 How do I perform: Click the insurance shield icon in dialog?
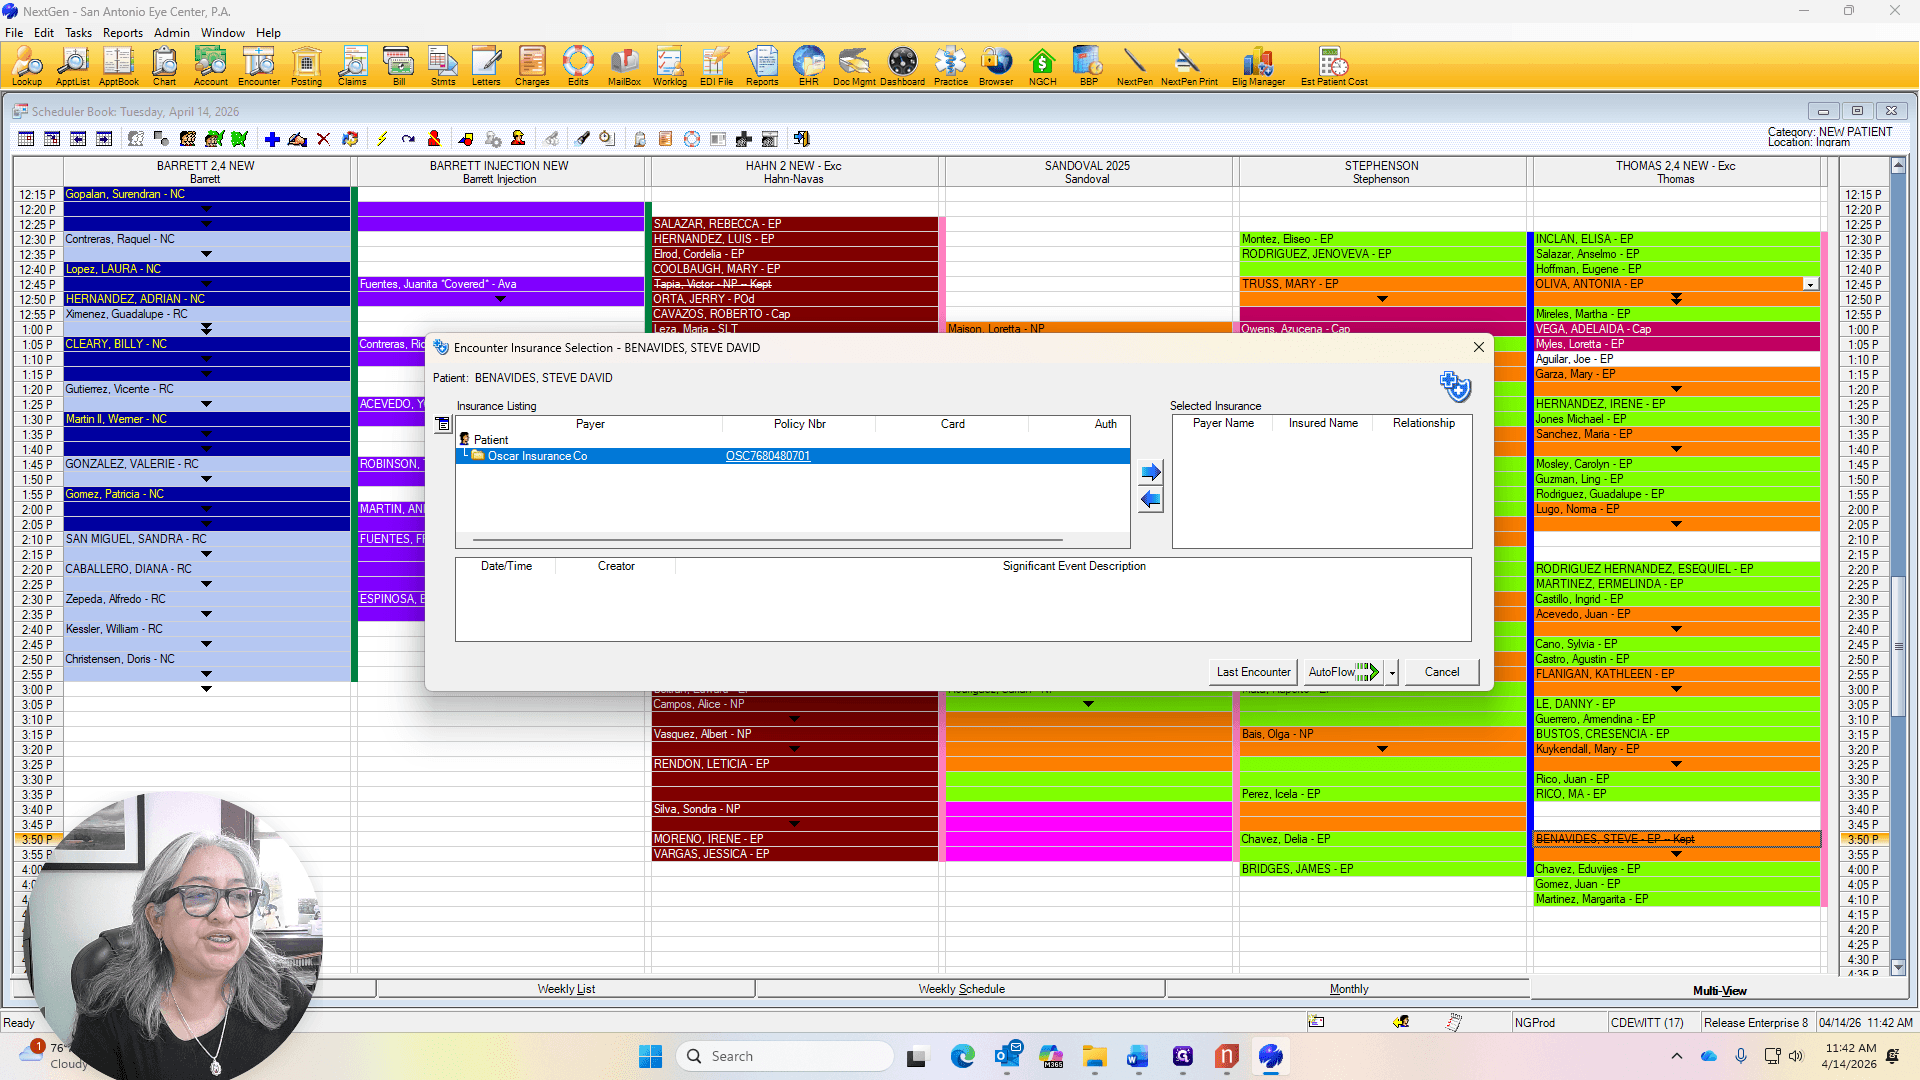[1455, 386]
